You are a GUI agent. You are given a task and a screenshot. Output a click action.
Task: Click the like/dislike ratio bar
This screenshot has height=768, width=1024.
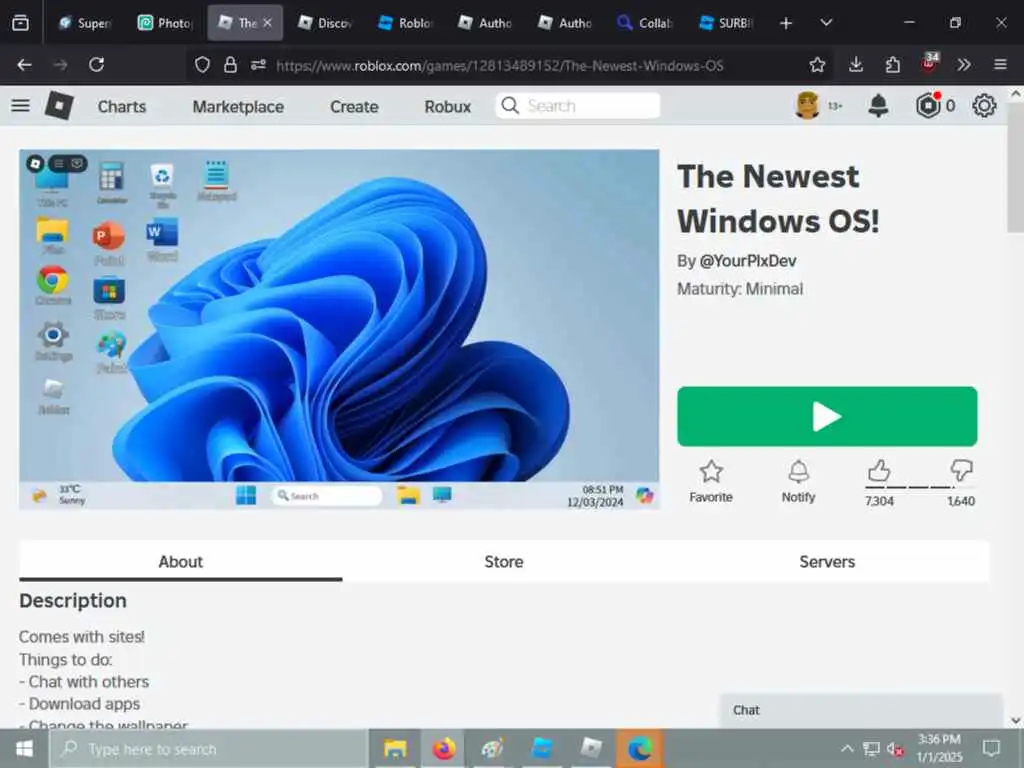(920, 487)
